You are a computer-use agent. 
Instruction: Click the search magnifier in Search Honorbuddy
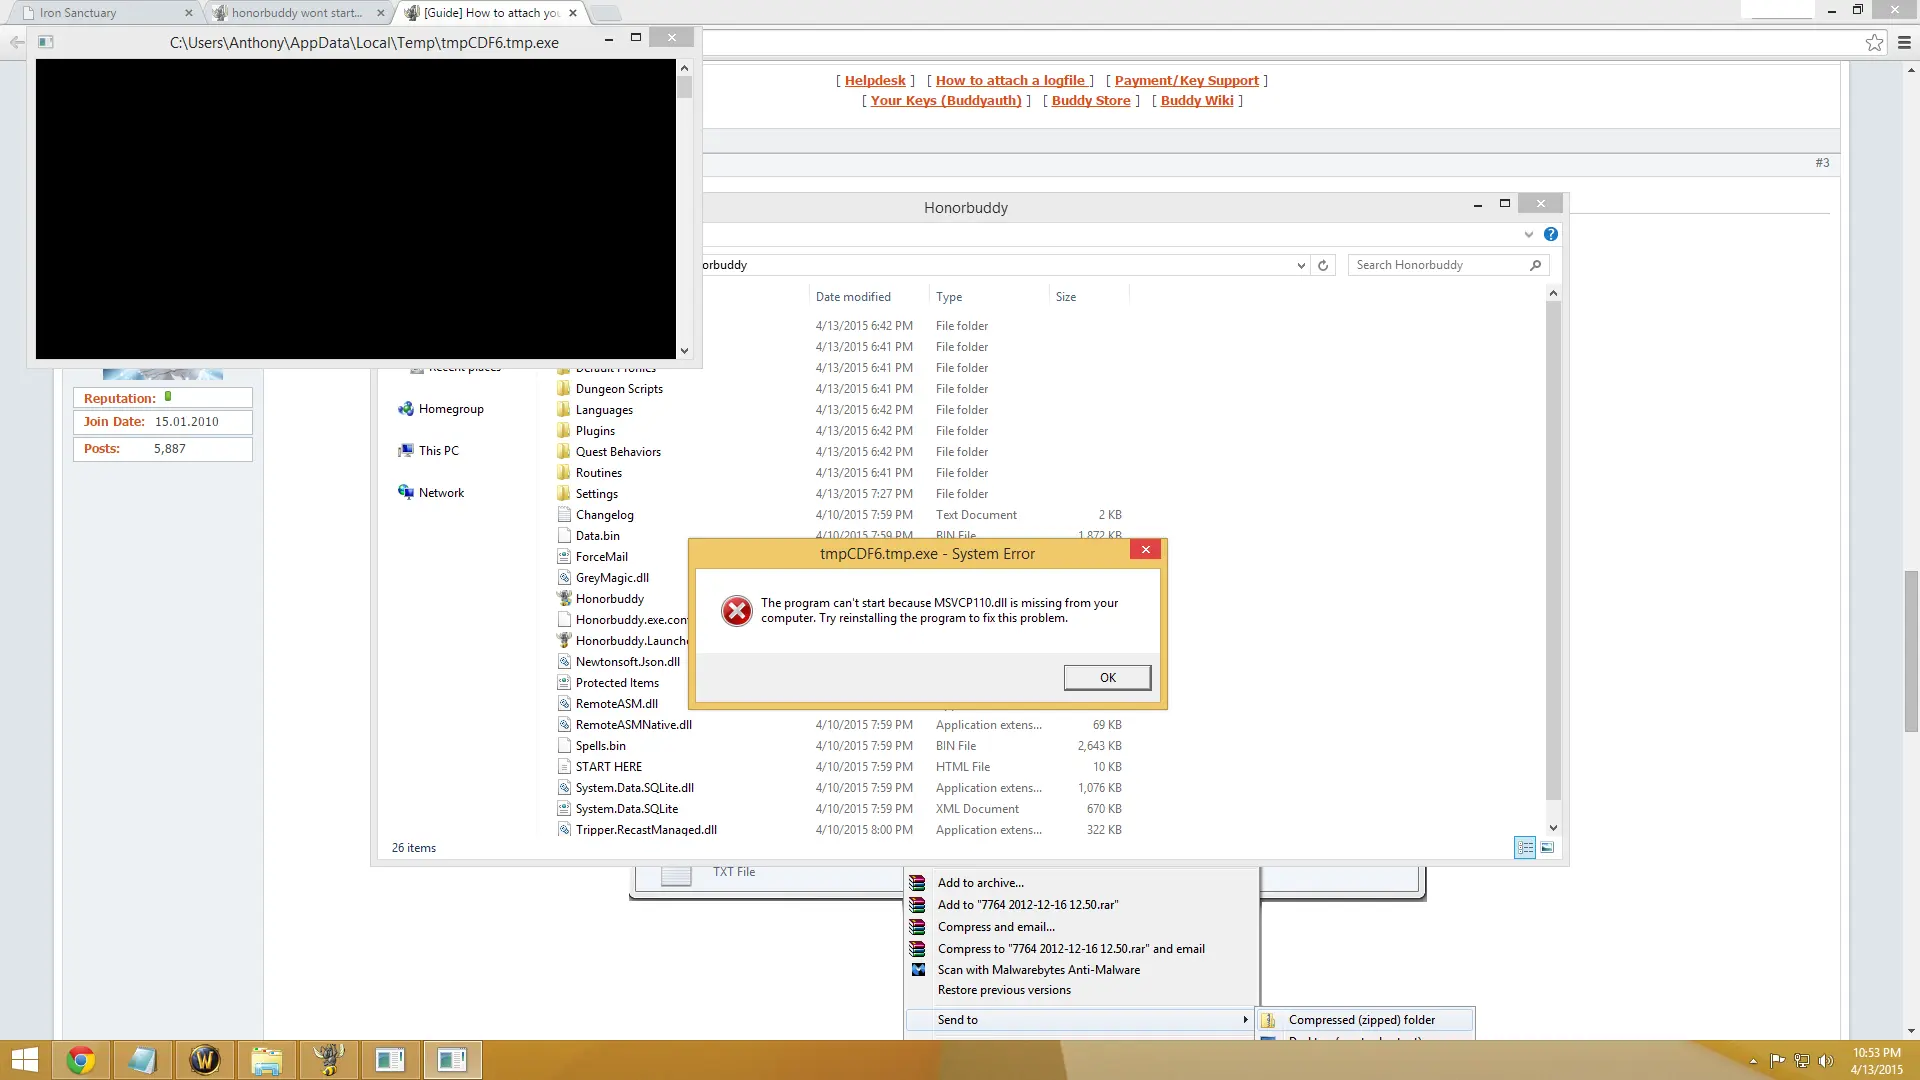point(1535,265)
